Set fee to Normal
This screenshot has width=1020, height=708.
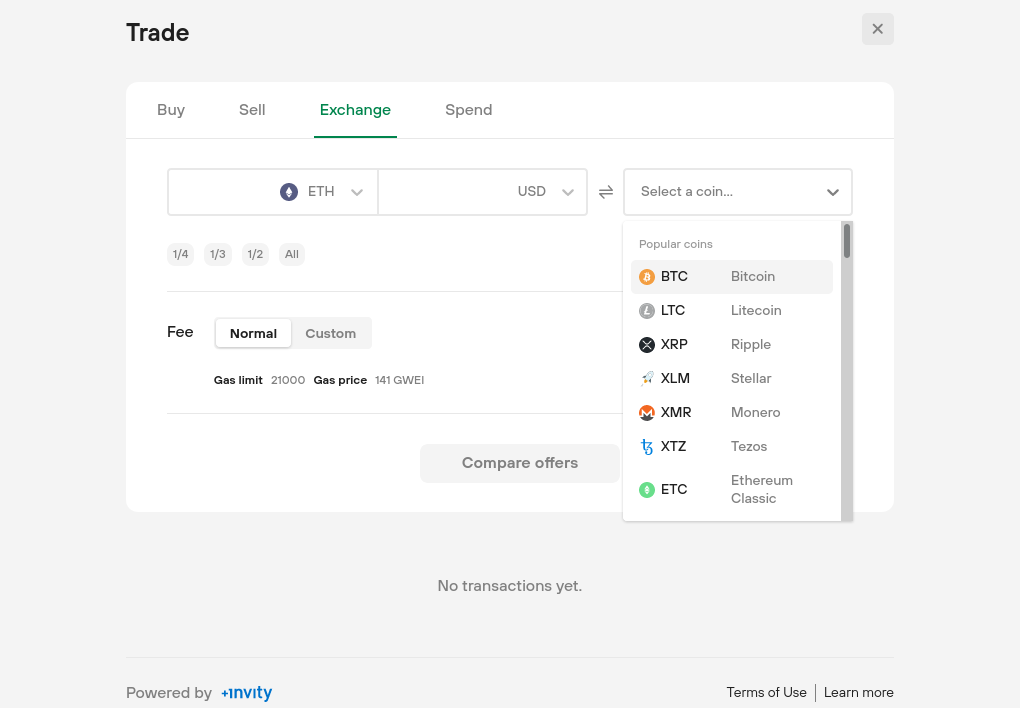point(253,333)
